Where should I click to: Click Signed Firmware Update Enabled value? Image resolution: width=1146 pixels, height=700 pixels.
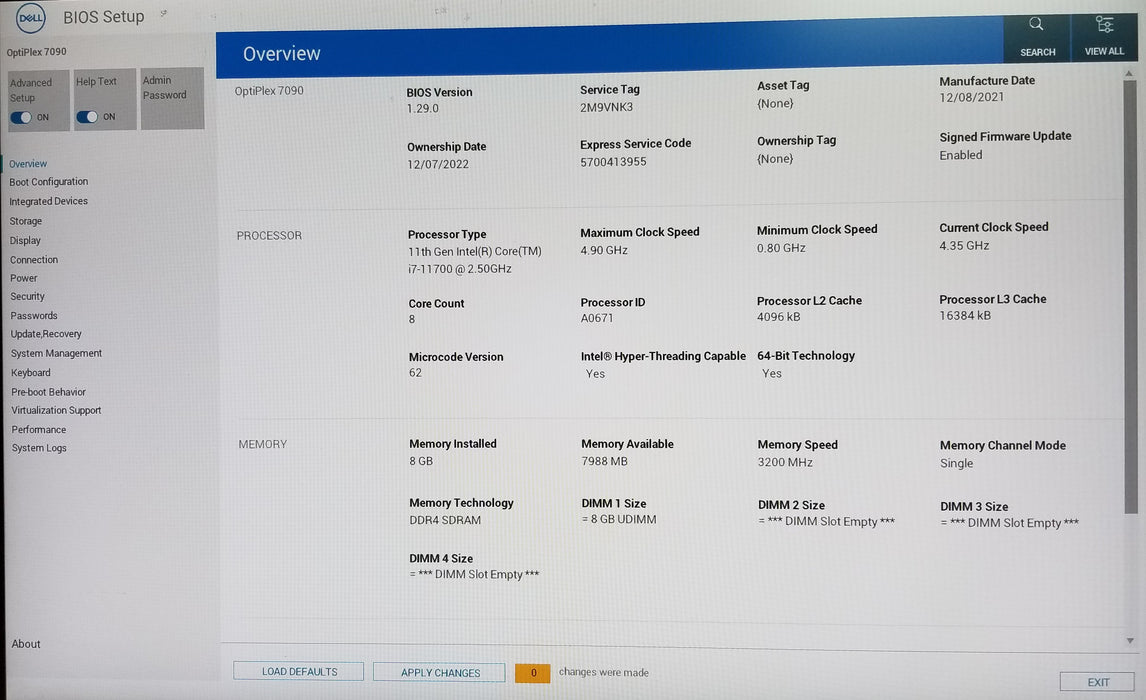point(960,155)
